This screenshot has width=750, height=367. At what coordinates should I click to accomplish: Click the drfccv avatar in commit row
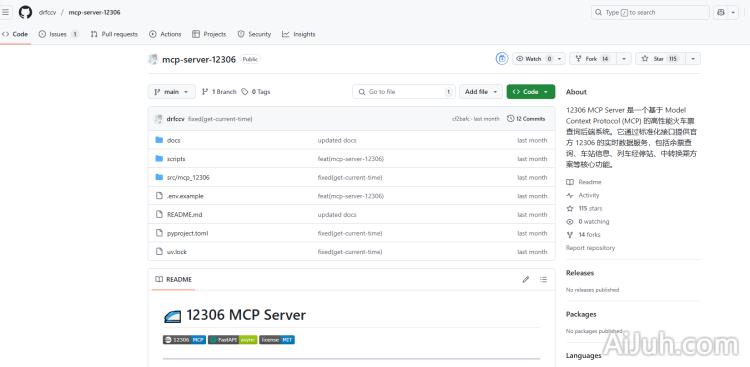point(158,119)
